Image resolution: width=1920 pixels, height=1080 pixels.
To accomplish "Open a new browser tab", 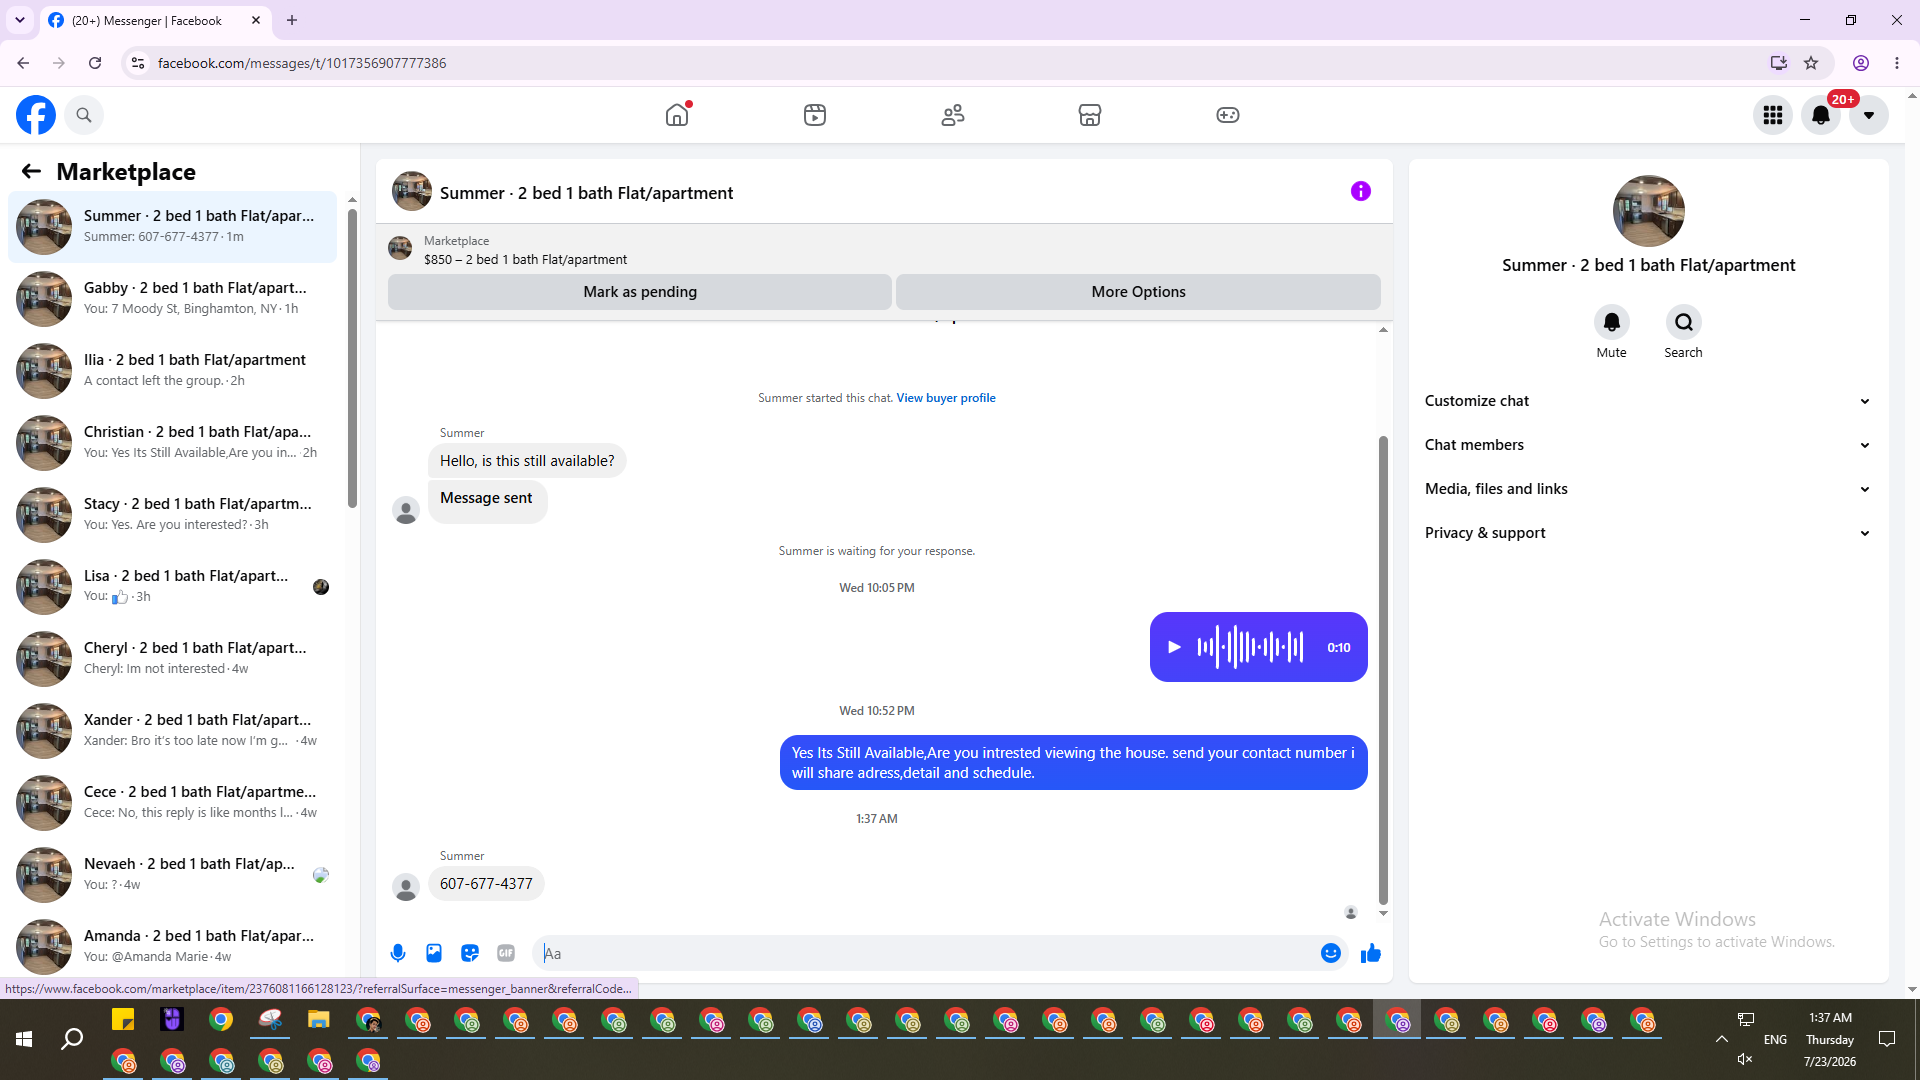I will pyautogui.click(x=292, y=20).
